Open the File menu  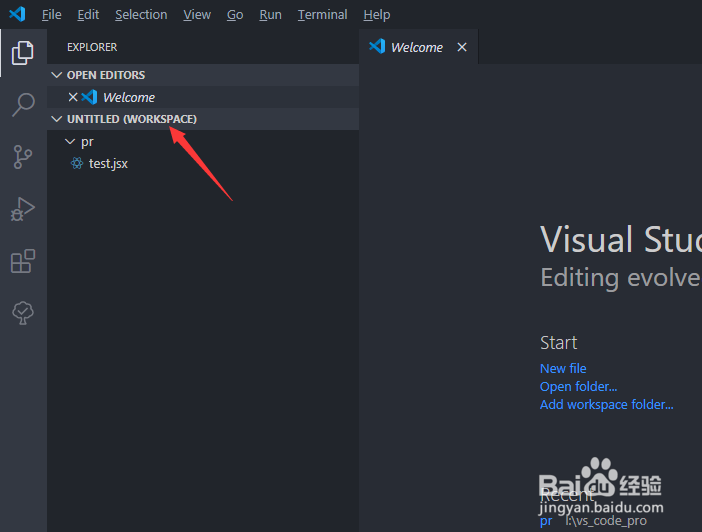(x=51, y=15)
